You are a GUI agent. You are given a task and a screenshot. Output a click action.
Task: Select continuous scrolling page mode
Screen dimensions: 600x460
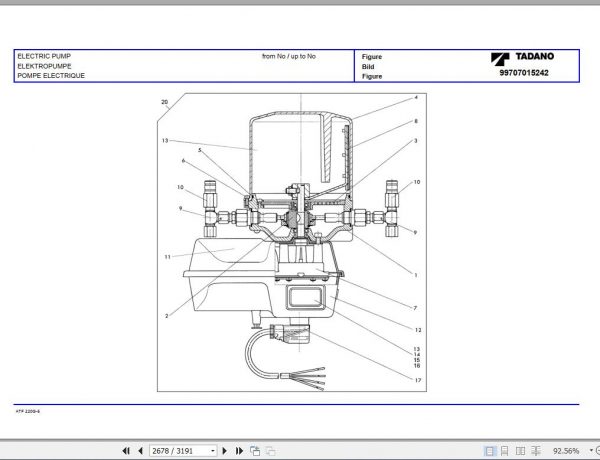505,451
